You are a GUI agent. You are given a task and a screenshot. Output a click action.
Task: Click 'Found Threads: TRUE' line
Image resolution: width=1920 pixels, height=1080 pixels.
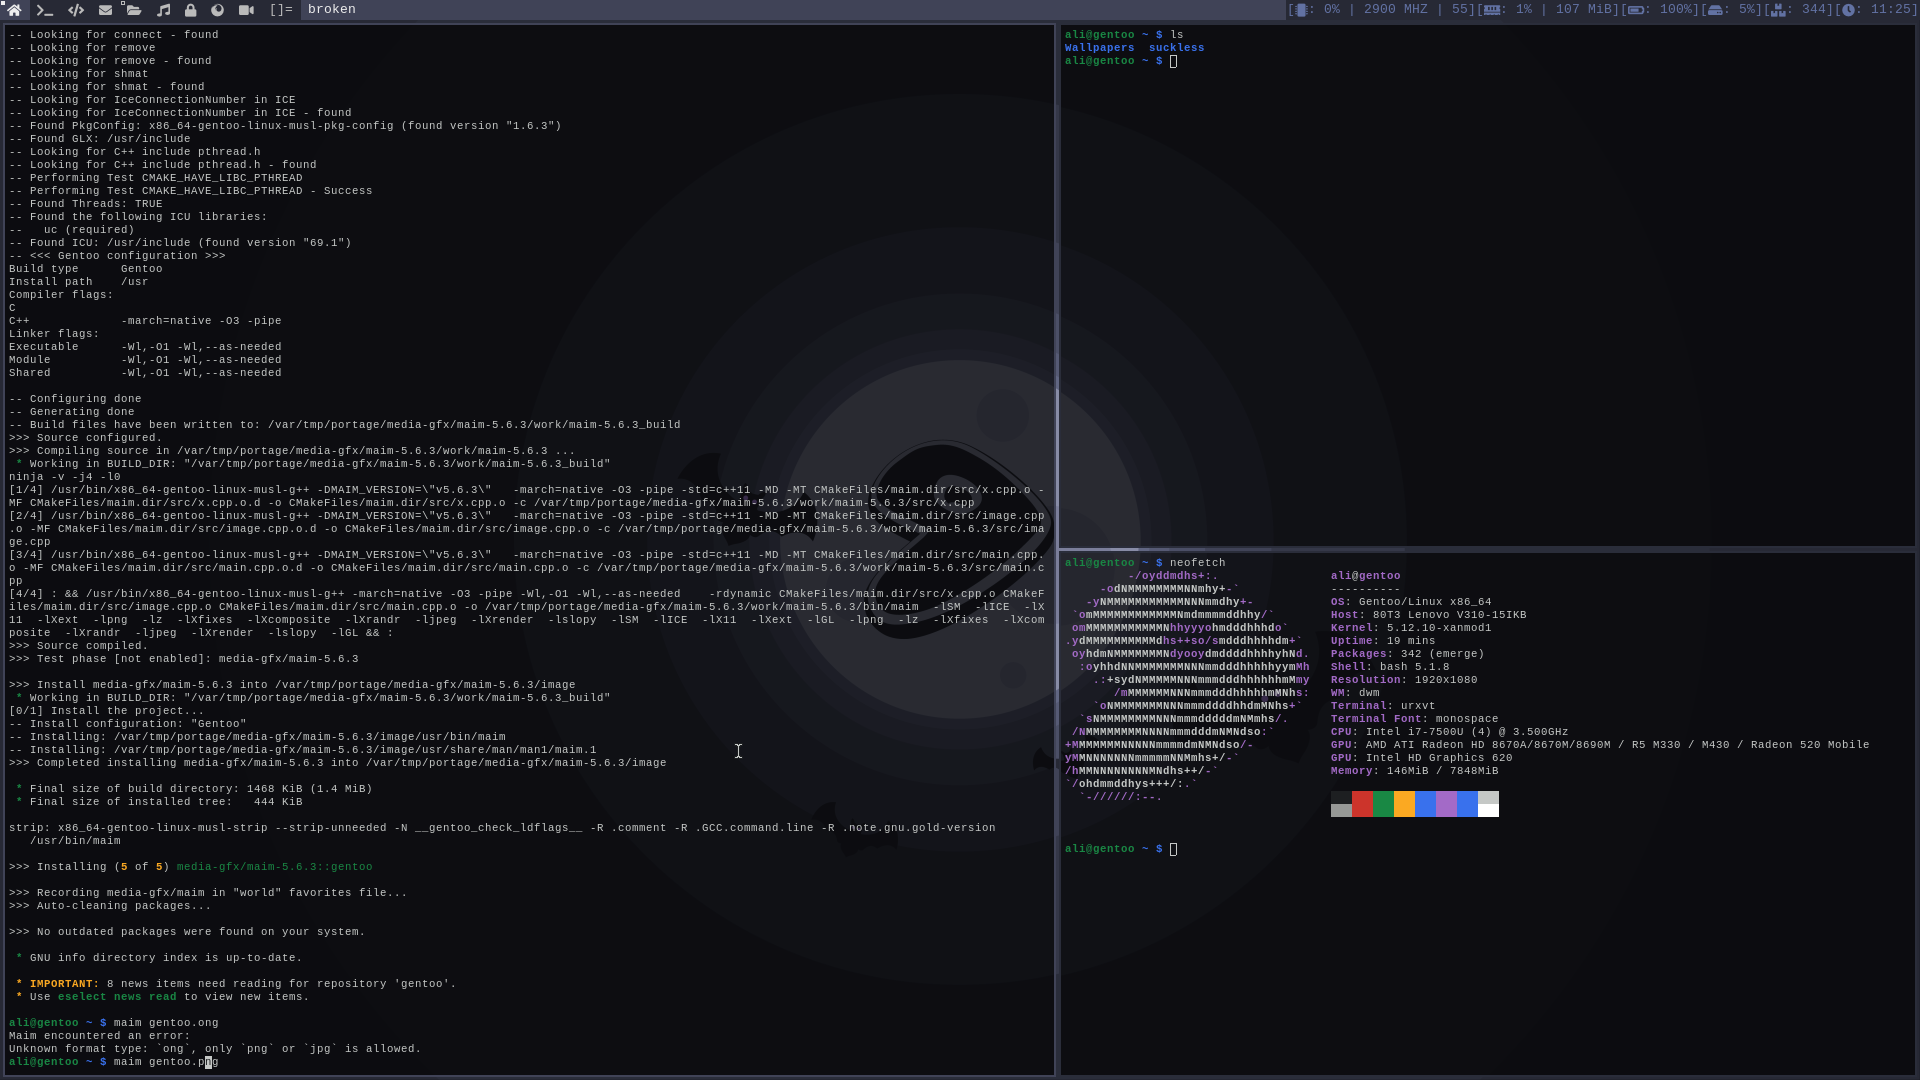85,204
